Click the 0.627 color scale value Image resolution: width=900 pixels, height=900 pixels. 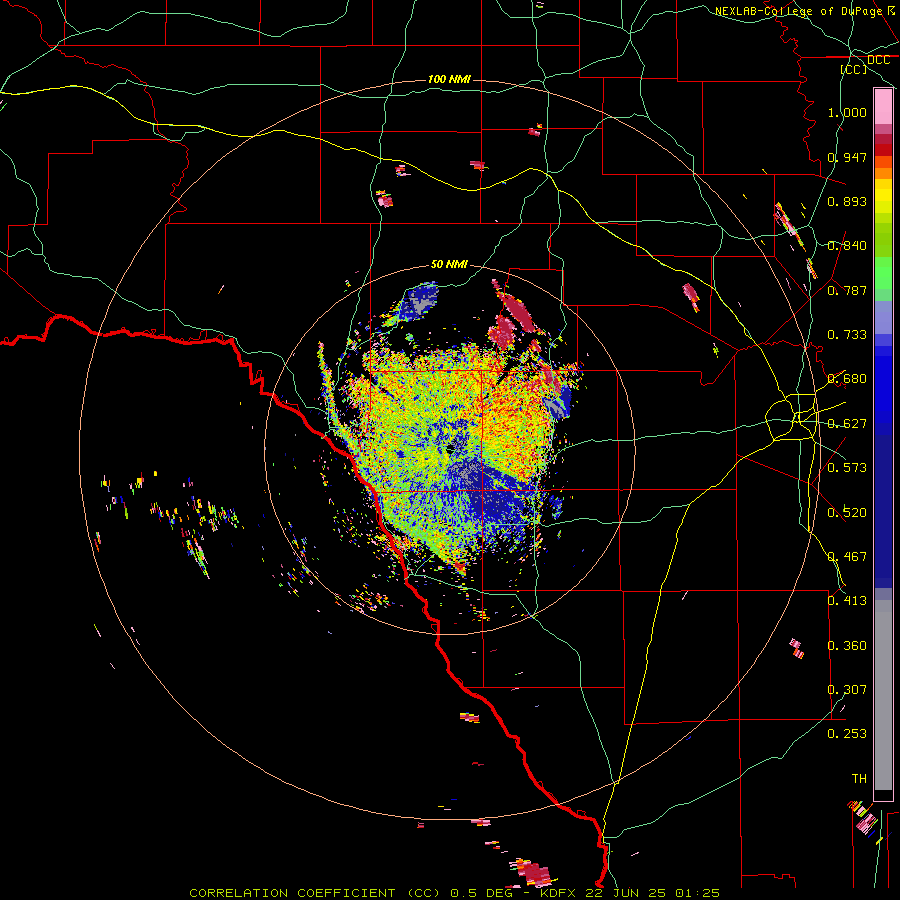(847, 424)
